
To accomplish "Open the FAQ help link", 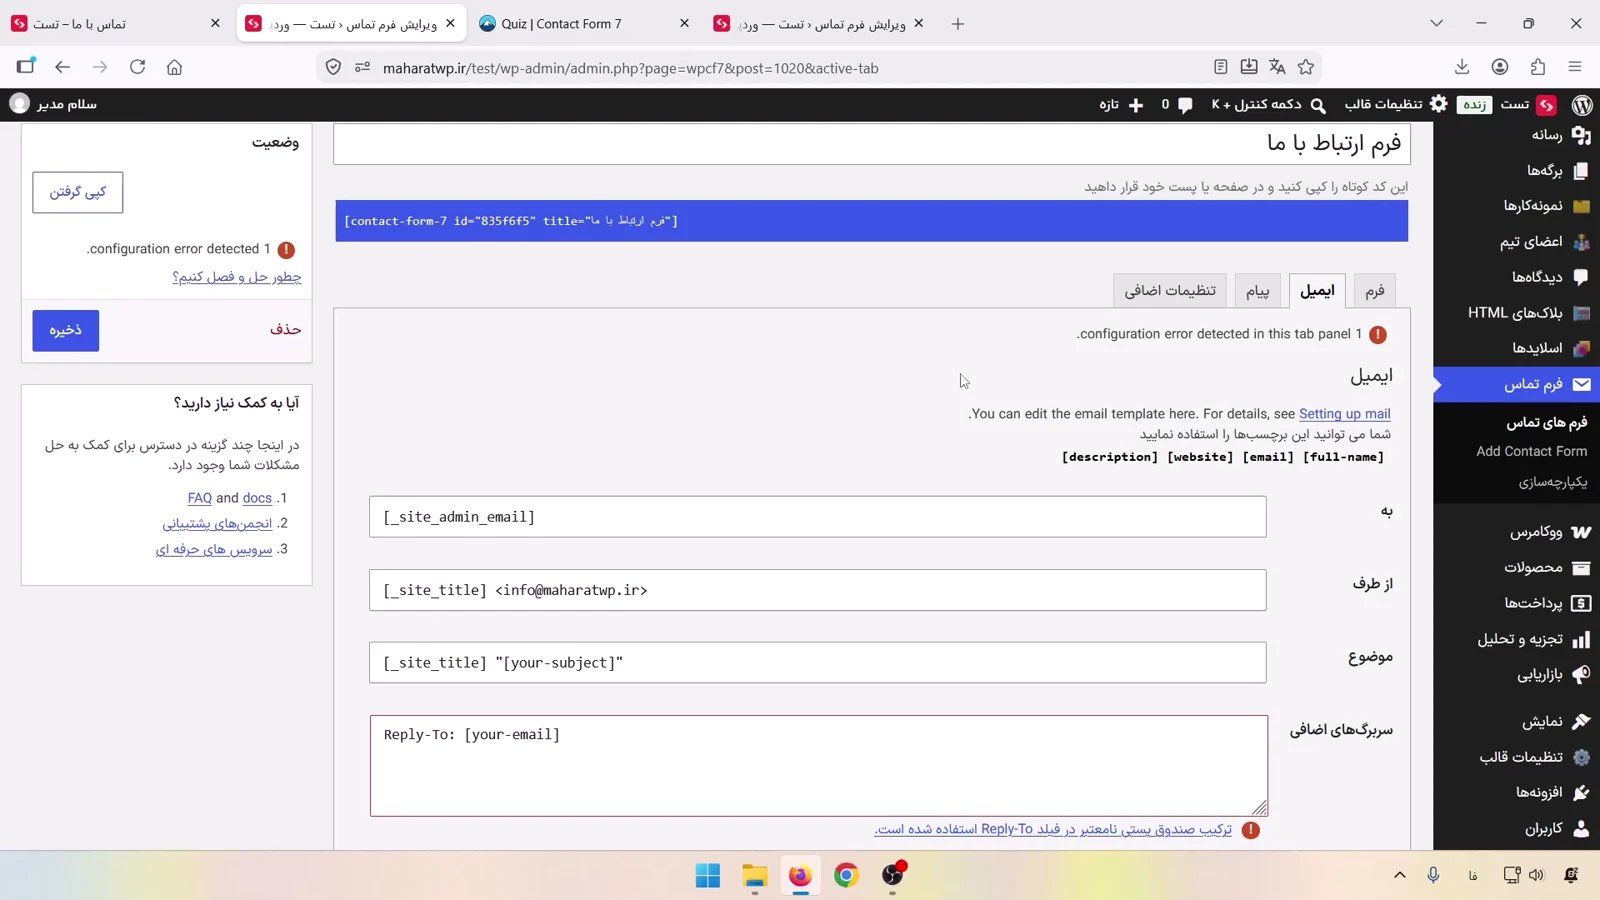I will click(x=200, y=497).
